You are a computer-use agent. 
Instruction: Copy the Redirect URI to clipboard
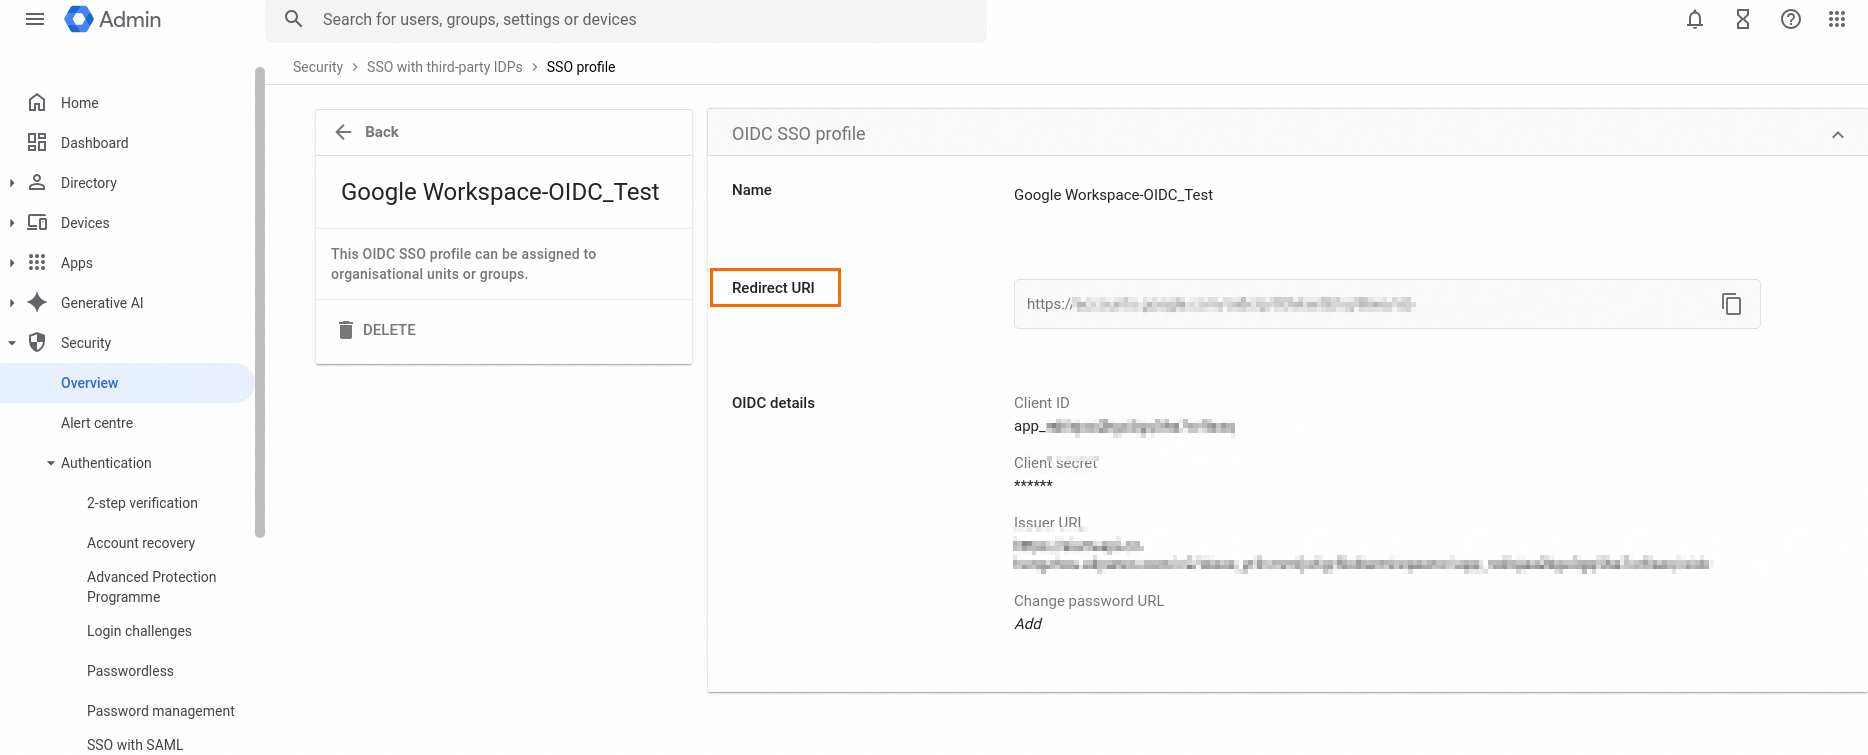[x=1731, y=304]
